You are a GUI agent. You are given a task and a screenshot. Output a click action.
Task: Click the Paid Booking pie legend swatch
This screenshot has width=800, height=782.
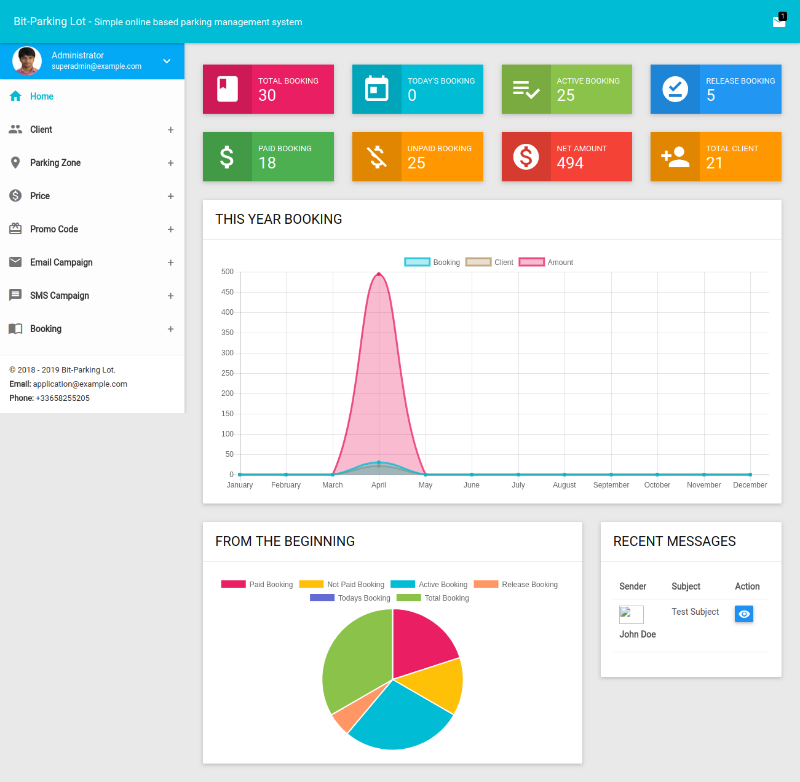click(233, 584)
